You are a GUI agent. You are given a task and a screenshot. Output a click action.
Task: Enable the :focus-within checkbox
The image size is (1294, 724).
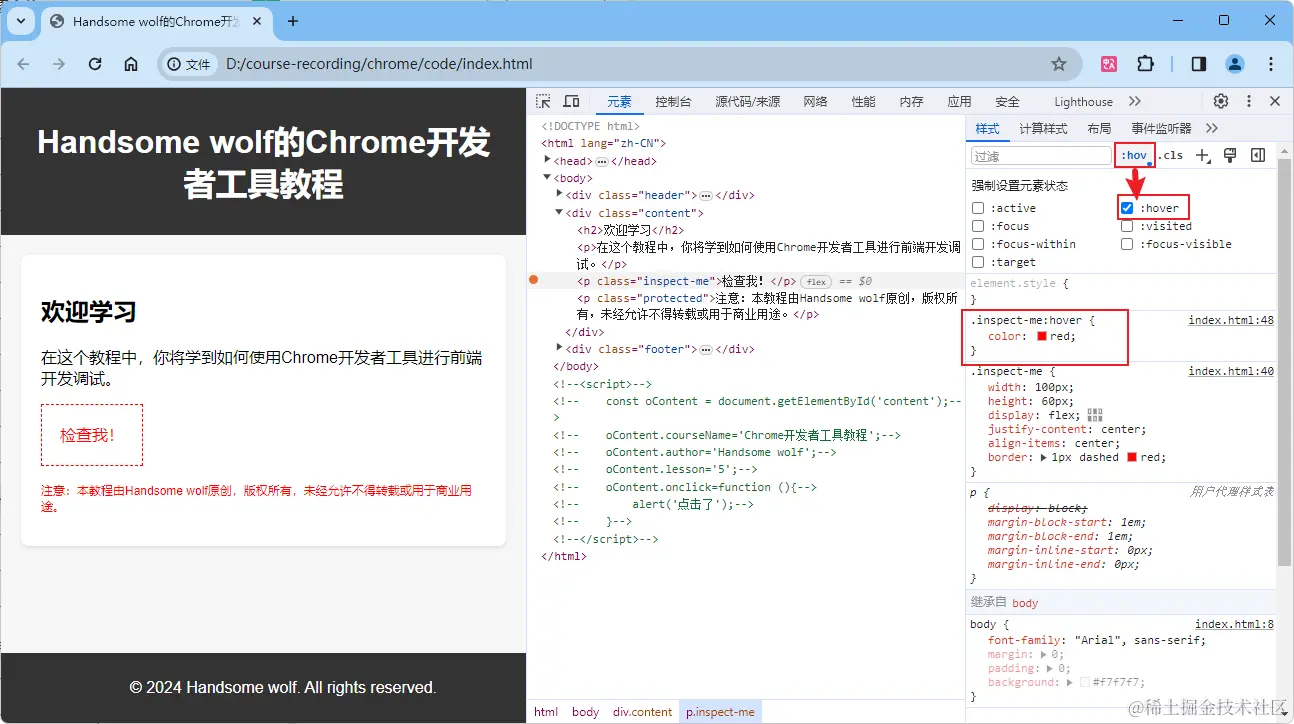click(978, 244)
